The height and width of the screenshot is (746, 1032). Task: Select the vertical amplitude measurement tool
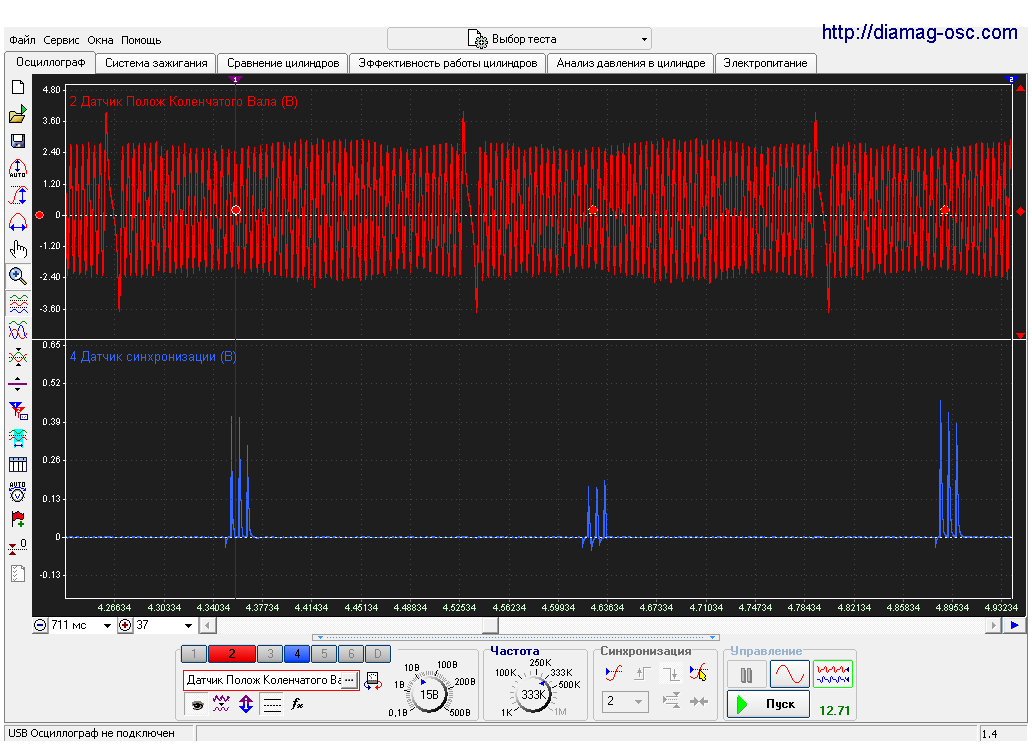(18, 196)
